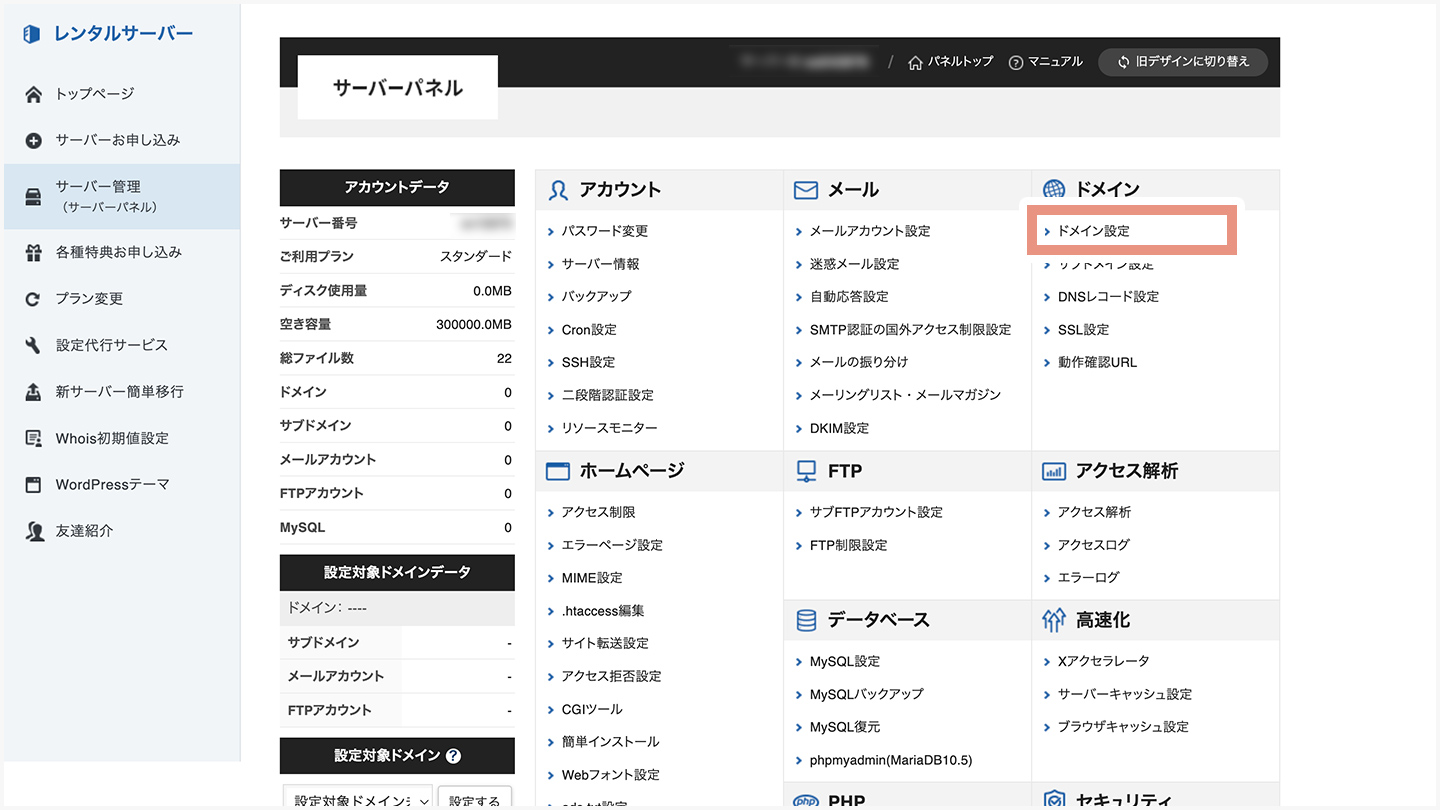The width and height of the screenshot is (1440, 810).
Task: Click the wrench icon for 設定代行サービス
Action: pos(34,346)
